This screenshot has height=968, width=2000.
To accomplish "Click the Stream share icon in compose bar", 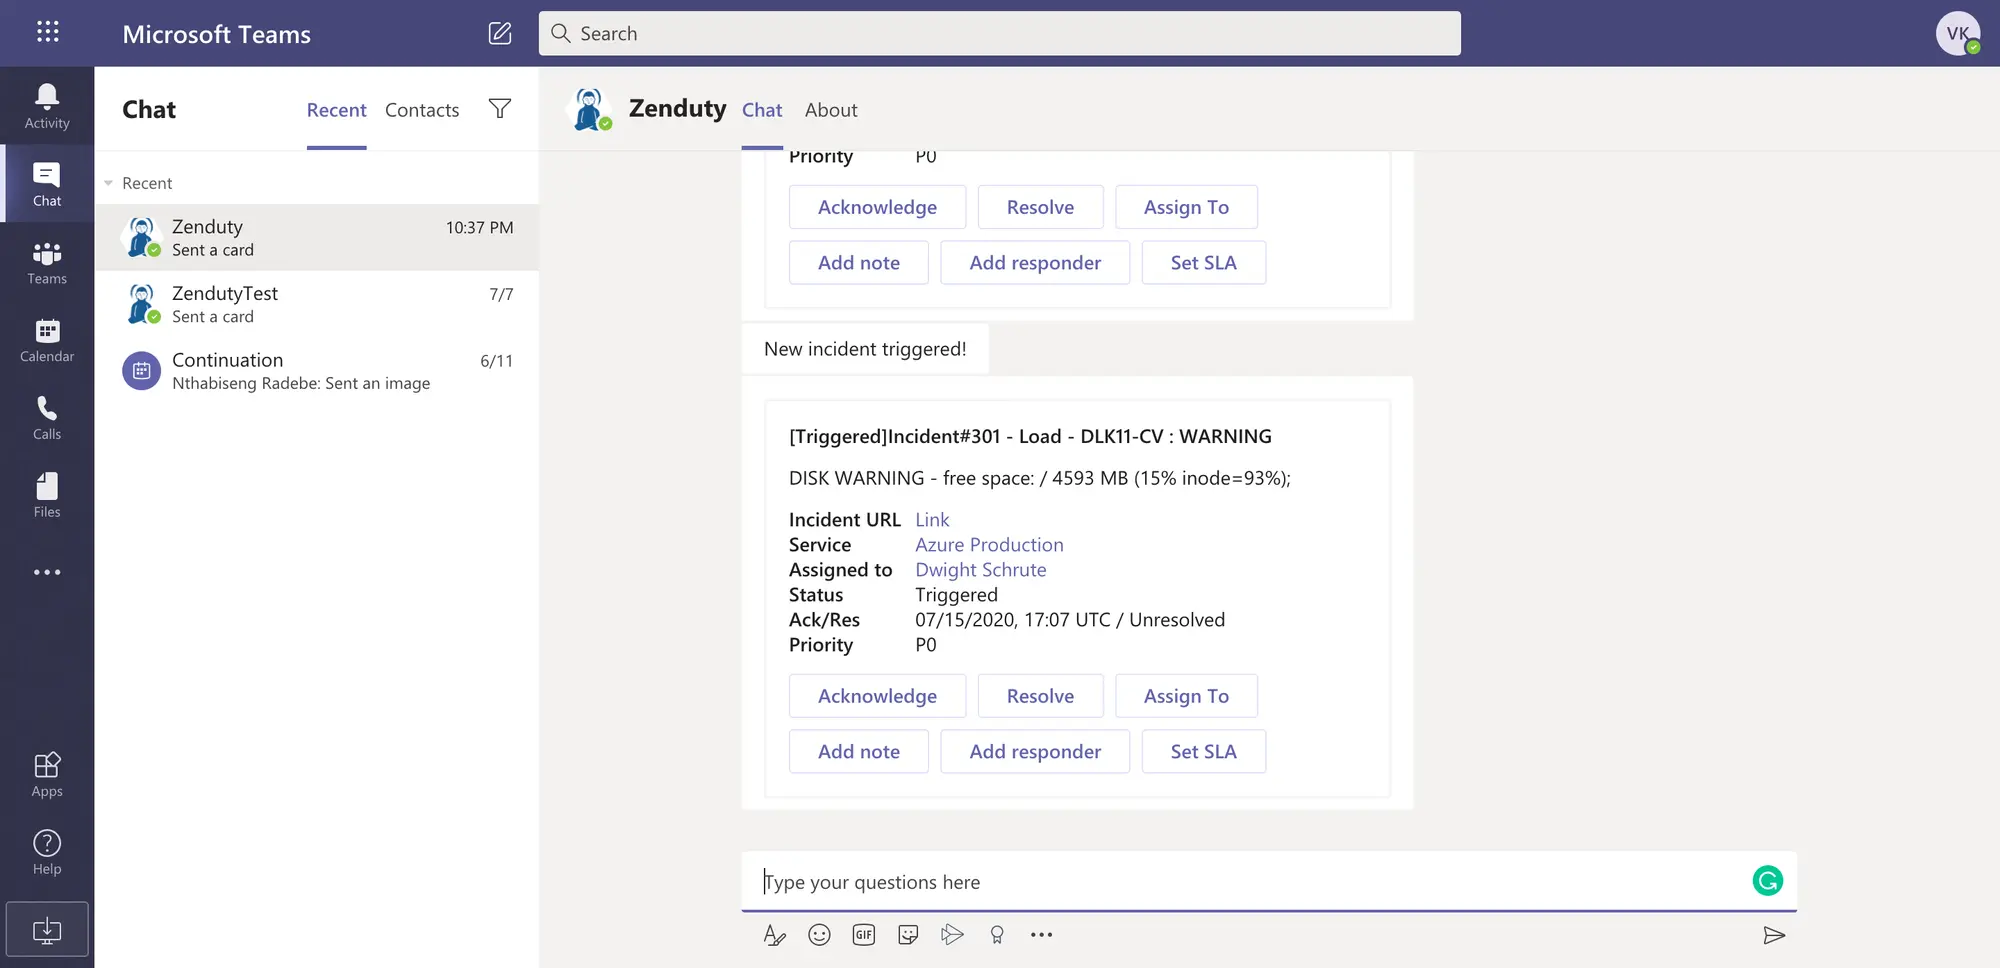I will point(952,935).
